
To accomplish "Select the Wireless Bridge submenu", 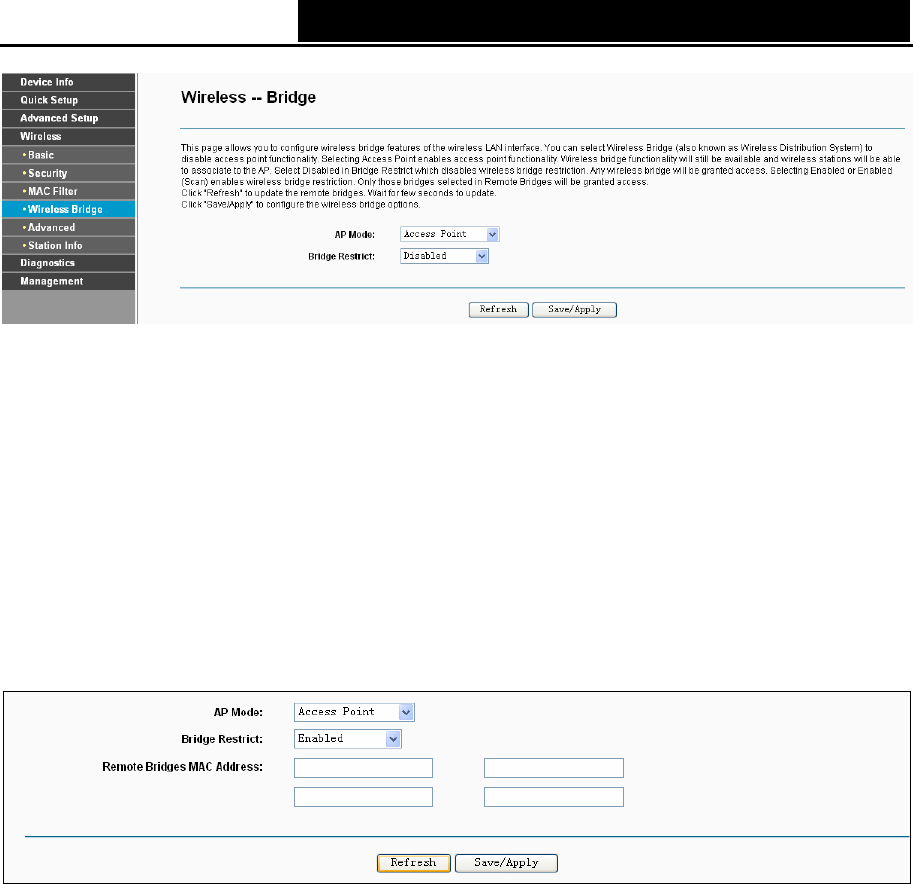I will (x=68, y=209).
